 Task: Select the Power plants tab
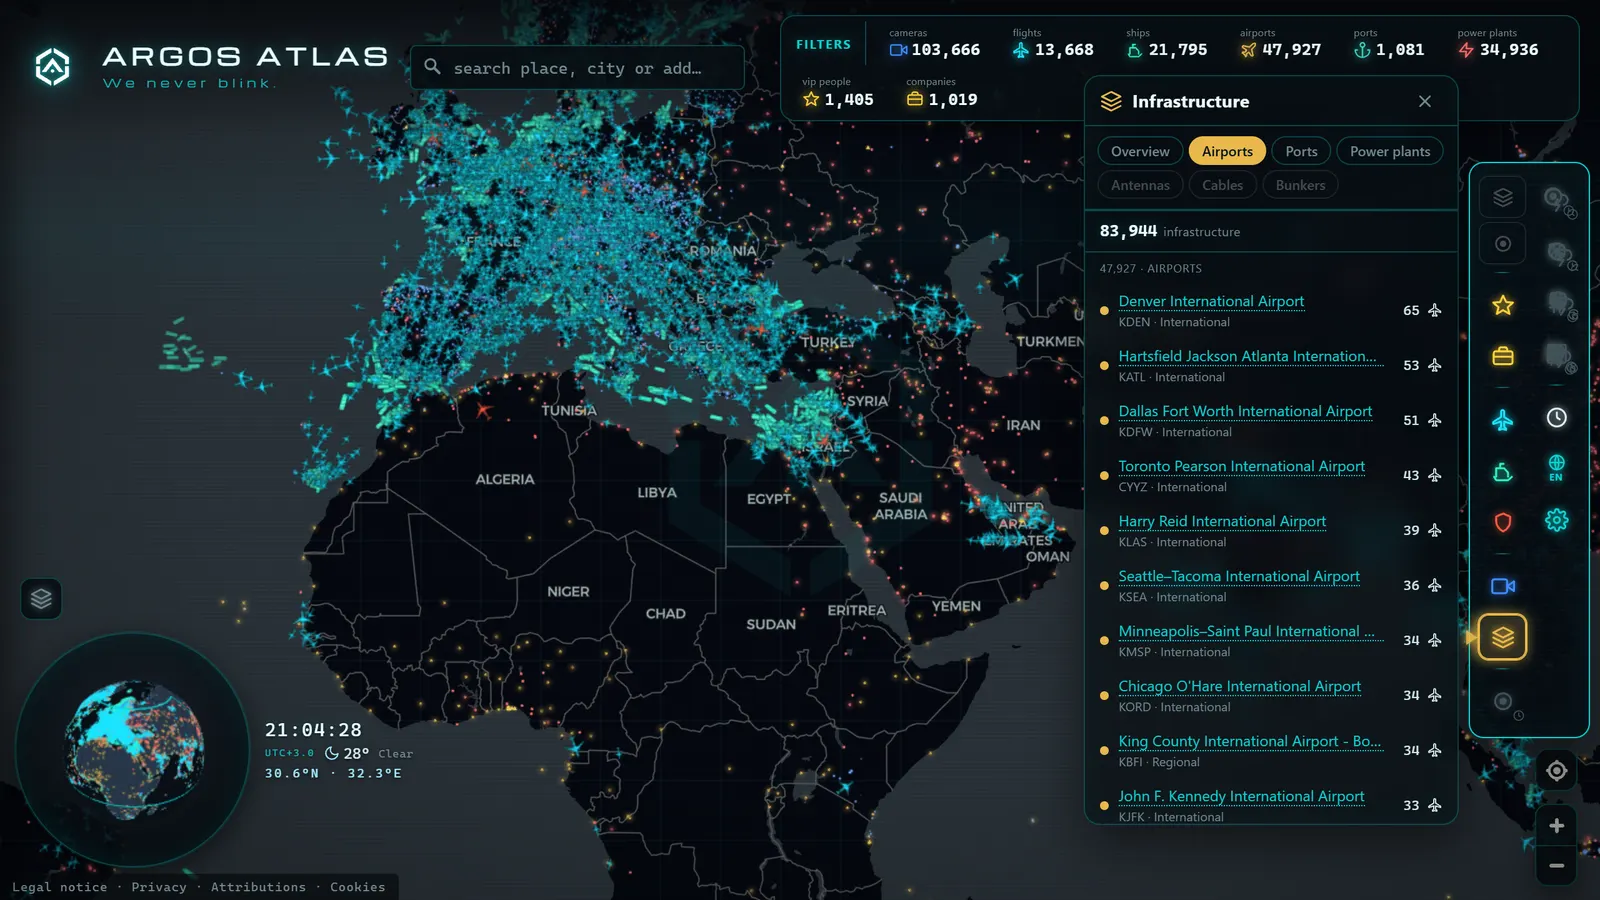click(1390, 151)
